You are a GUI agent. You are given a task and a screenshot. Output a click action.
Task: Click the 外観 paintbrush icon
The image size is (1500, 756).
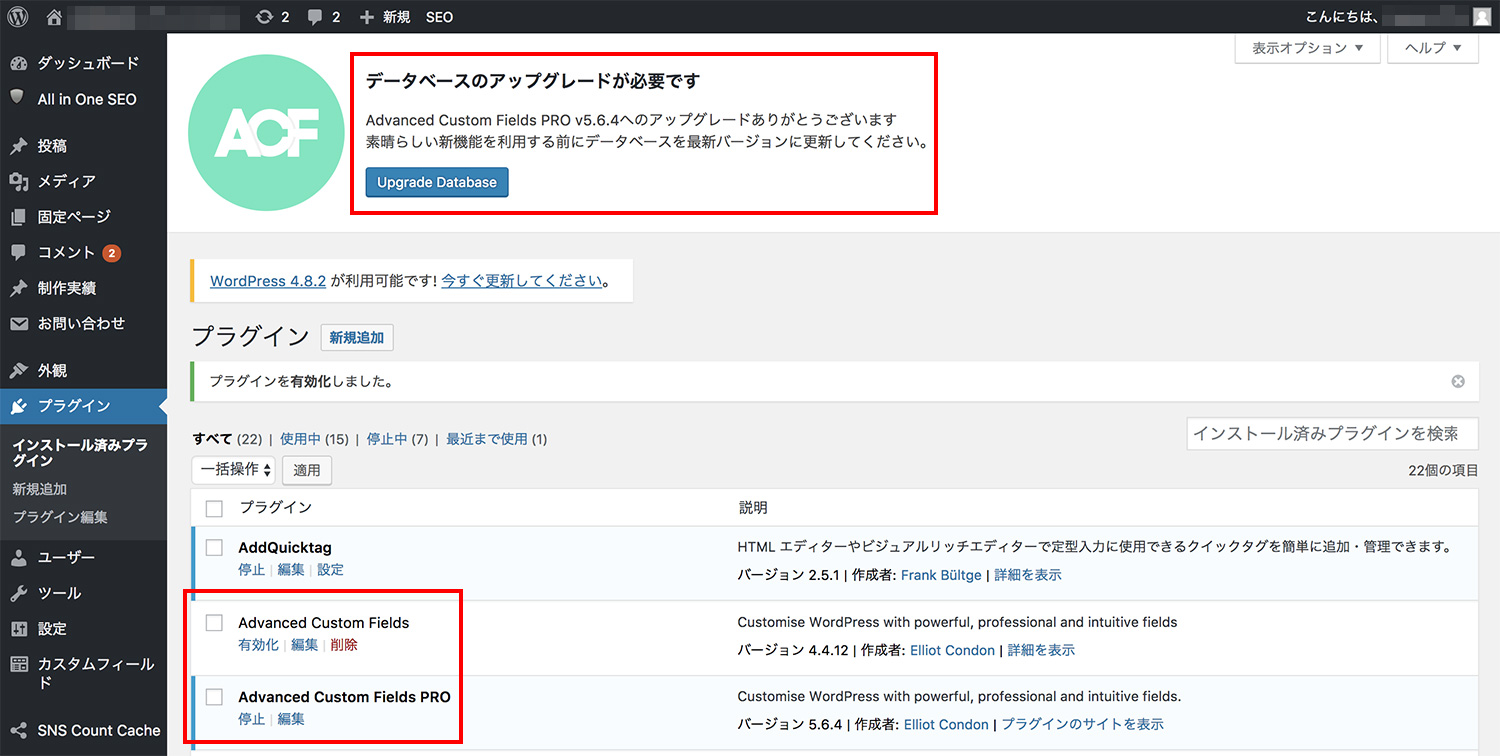(x=18, y=370)
